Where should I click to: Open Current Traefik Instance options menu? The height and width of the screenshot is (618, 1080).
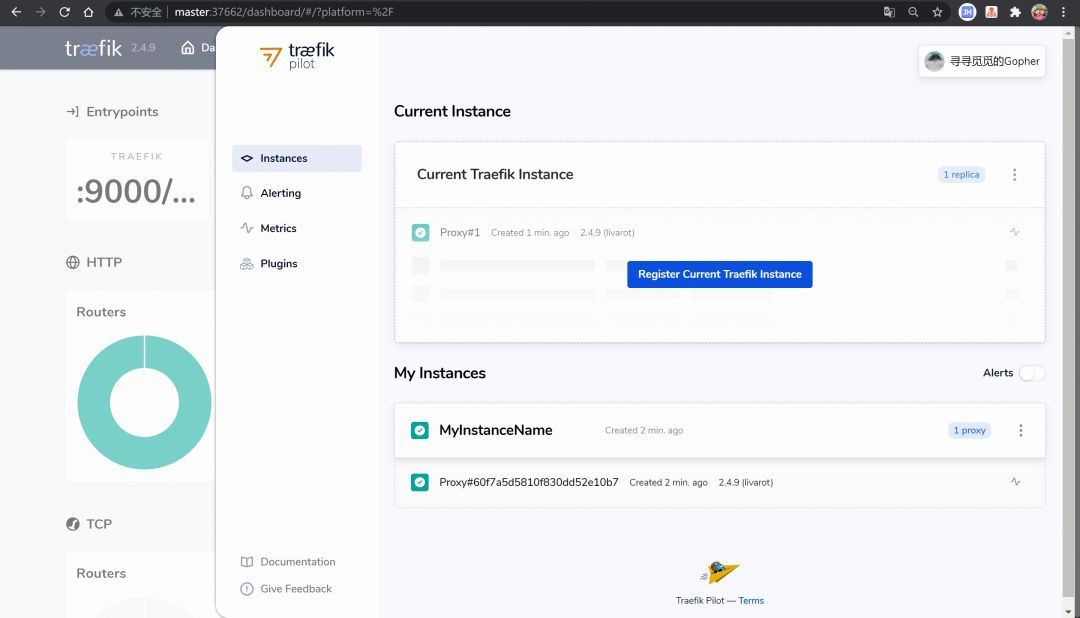point(1015,174)
